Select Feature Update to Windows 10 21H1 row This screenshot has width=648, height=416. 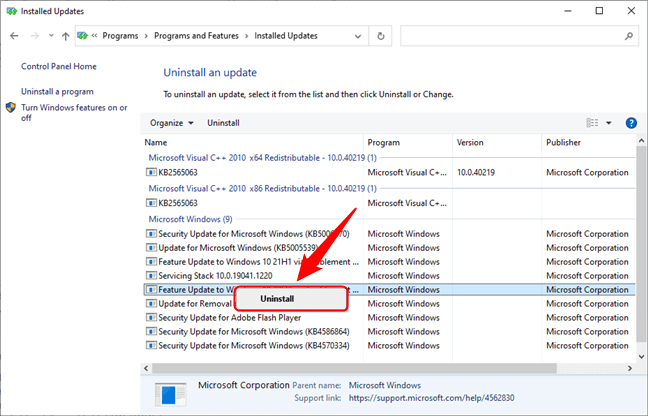tap(389, 262)
